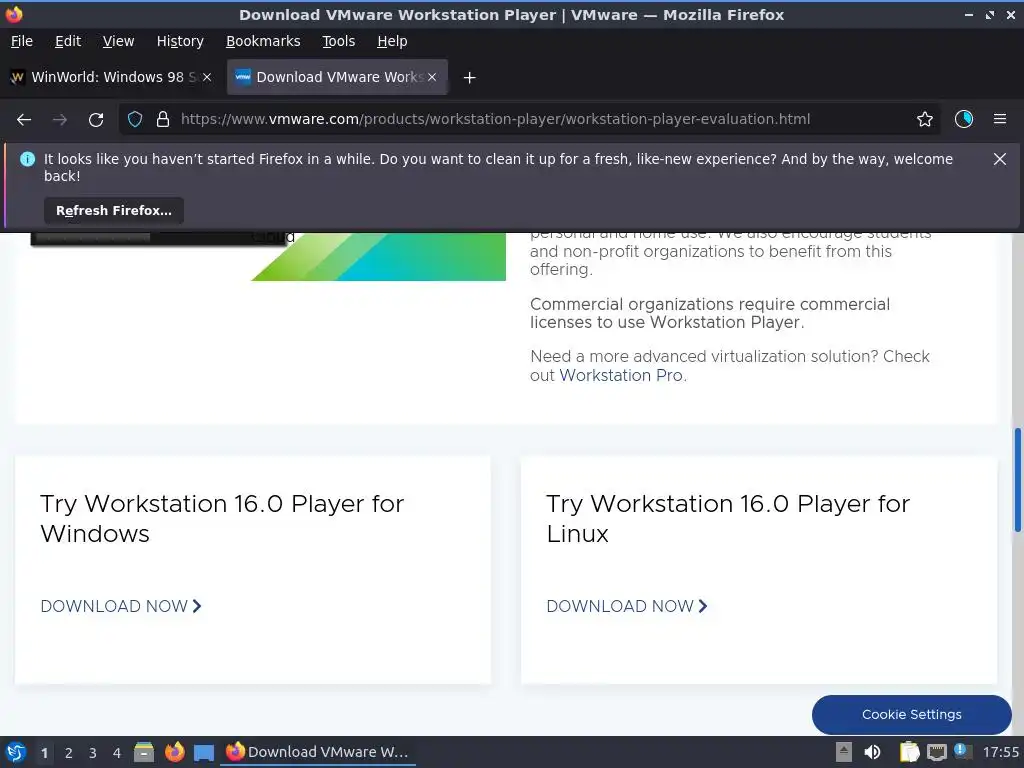Click the Refresh Firefox button
The height and width of the screenshot is (768, 1024).
tap(114, 211)
